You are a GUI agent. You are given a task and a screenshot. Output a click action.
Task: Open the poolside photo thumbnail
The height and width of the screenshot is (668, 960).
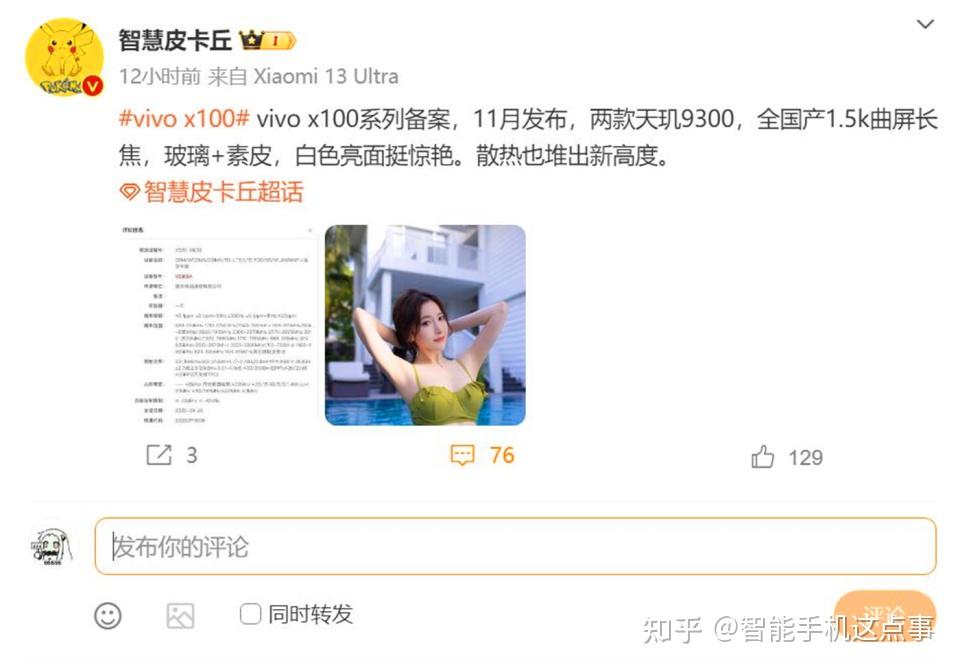coord(425,325)
